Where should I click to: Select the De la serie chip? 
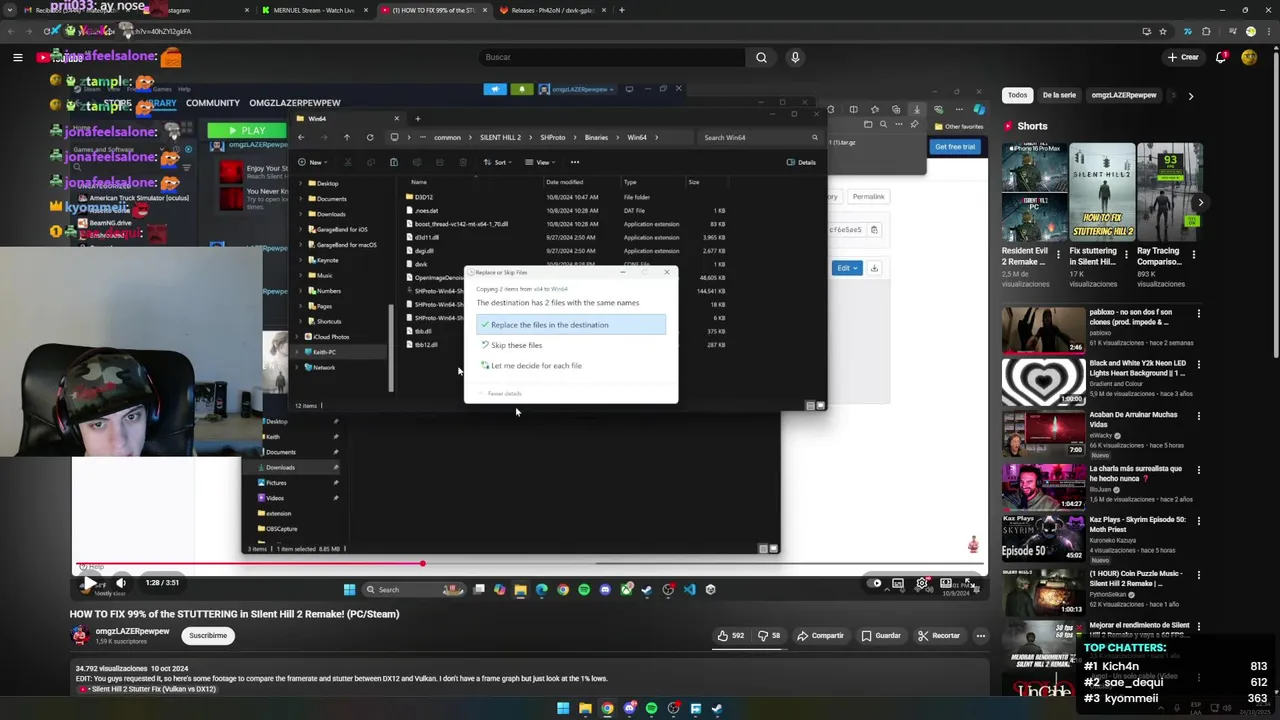(1059, 95)
